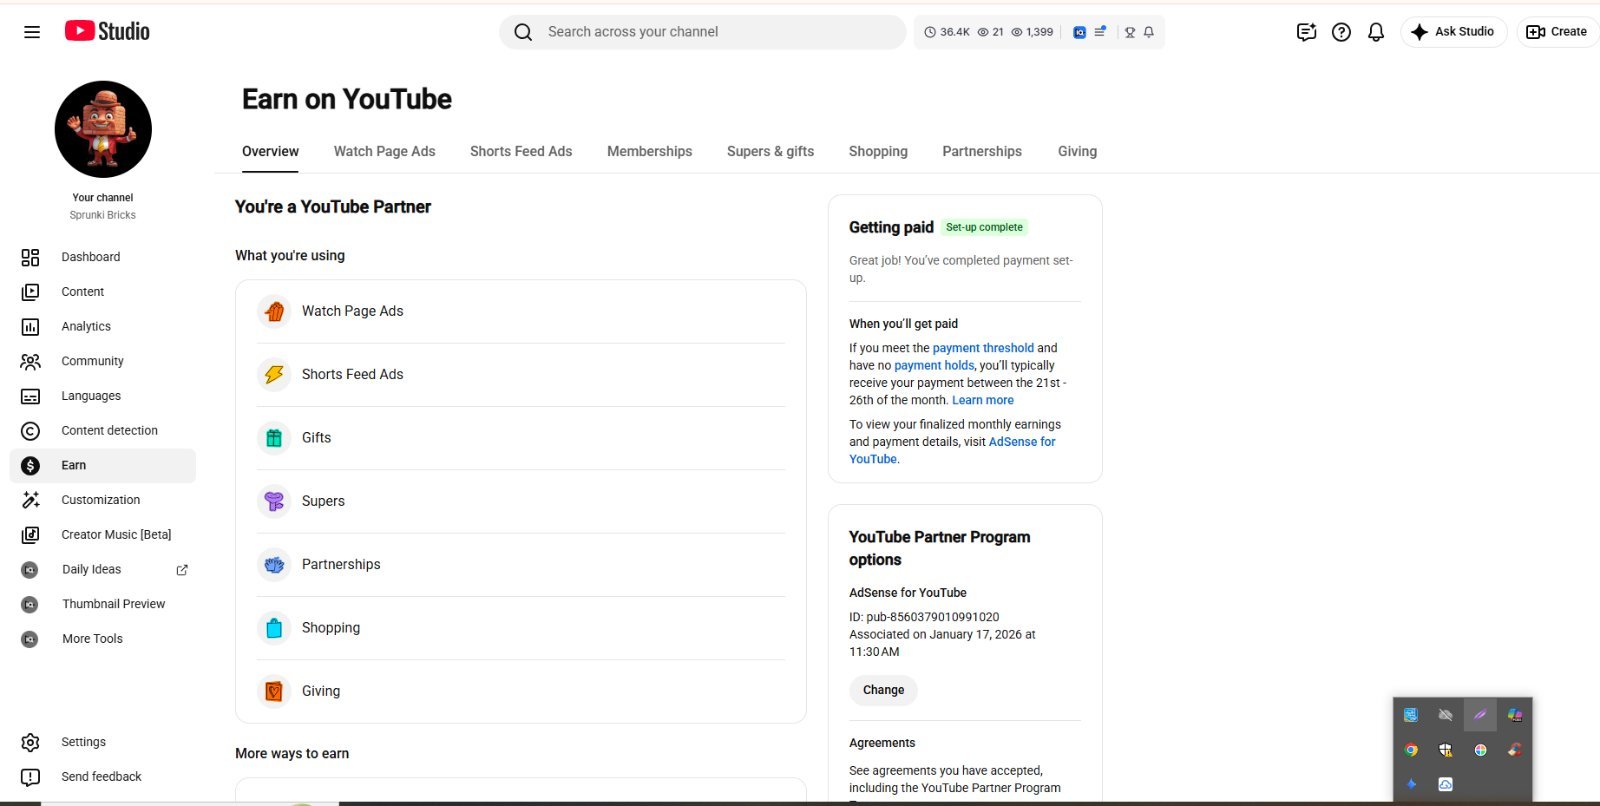Viewport: 1600px width, 806px height.
Task: Click the purple feather tray icon
Action: pyautogui.click(x=1480, y=715)
